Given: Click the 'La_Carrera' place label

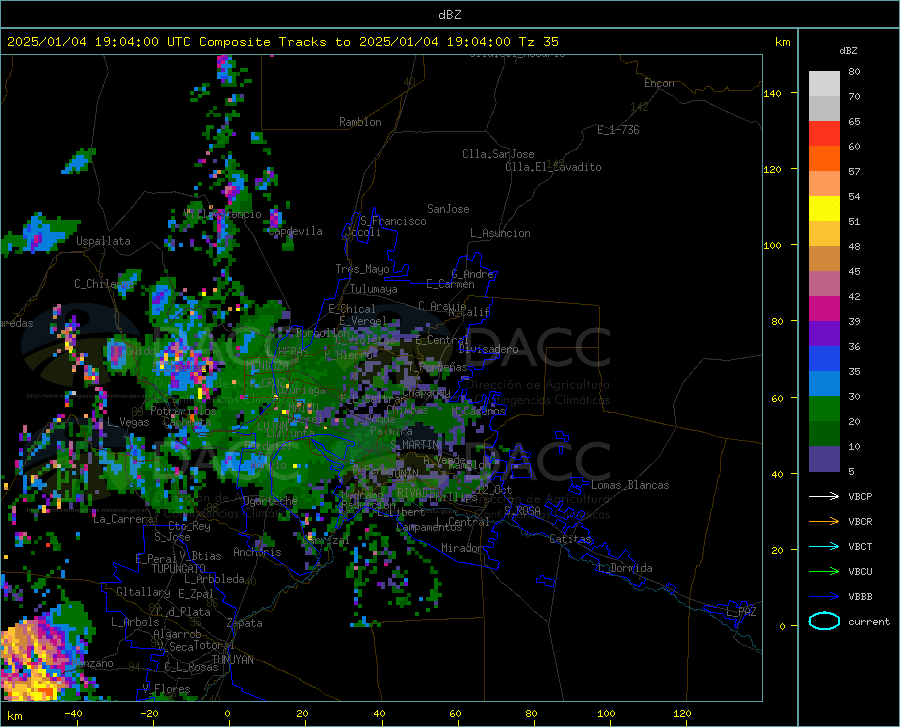Looking at the screenshot, I should 123,519.
